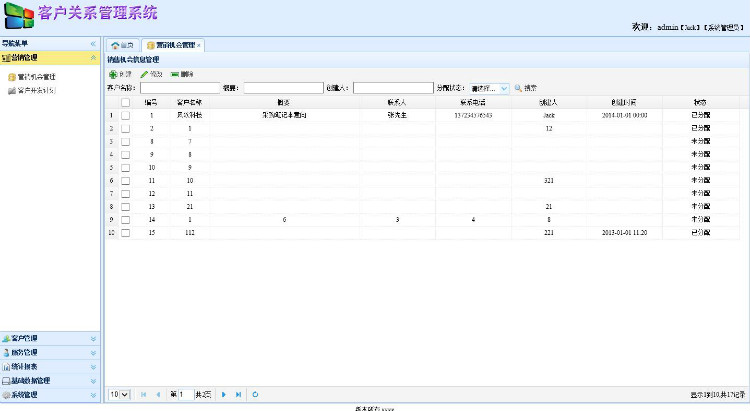Check the box for row with ID 11
Viewport: 750px width, 411px height.
tap(125, 181)
